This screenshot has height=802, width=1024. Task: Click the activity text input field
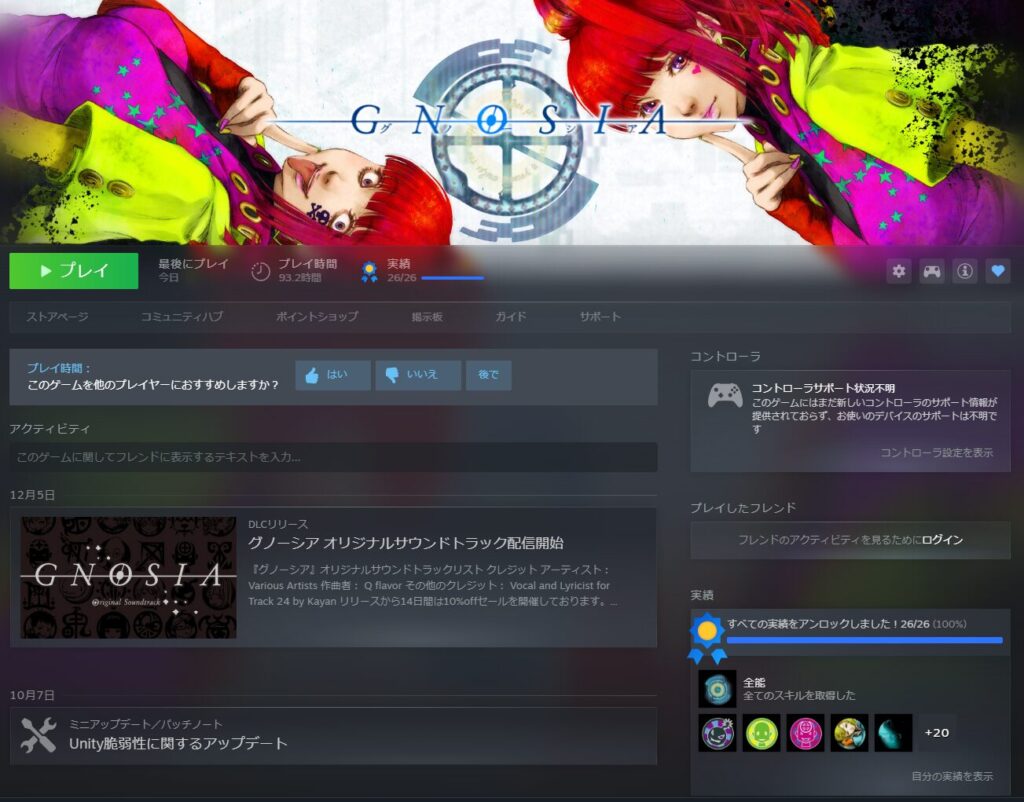(x=333, y=458)
